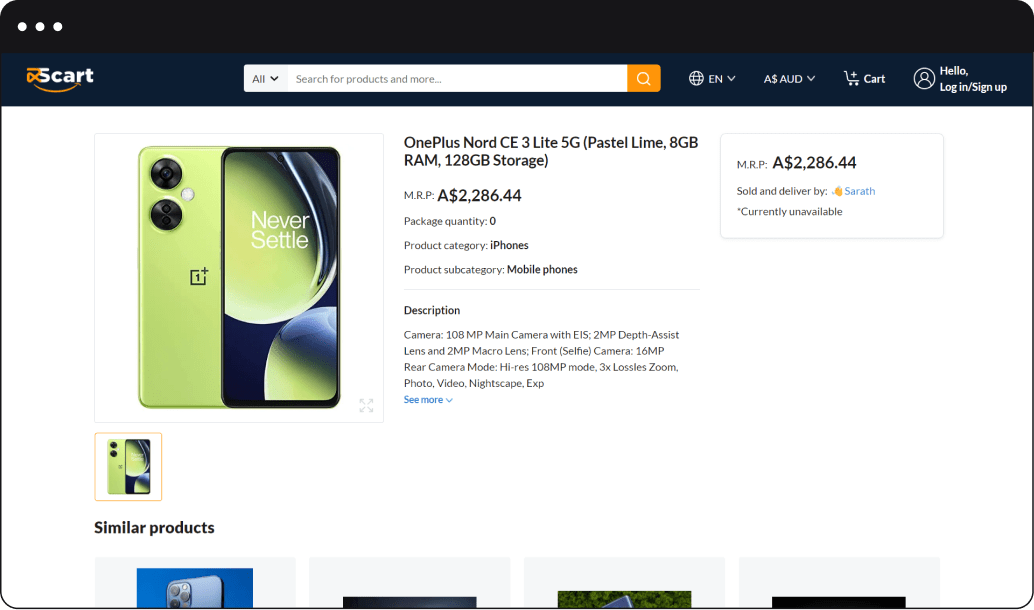Click the OnePlus Nord CE 3 Lite title
1034x610 pixels.
click(551, 151)
